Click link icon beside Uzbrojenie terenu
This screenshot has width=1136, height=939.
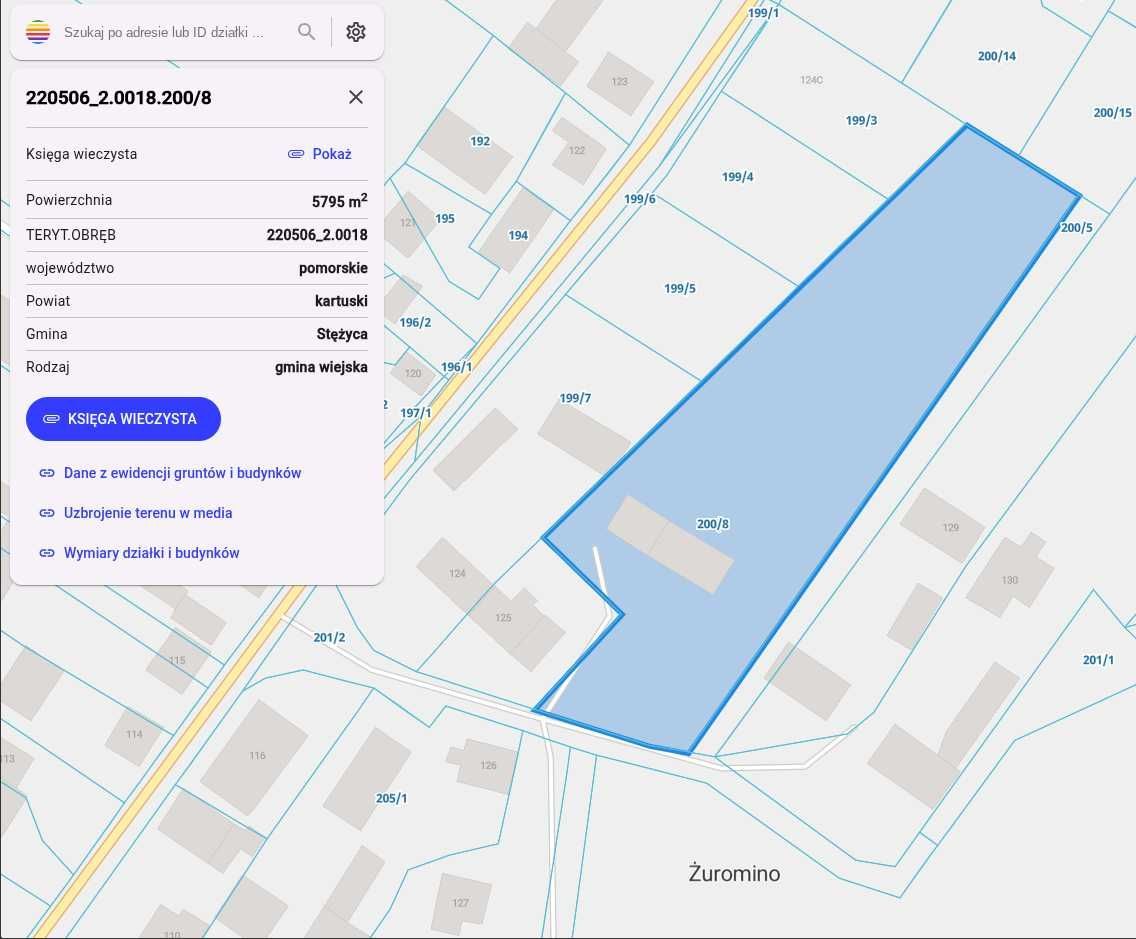[47, 513]
